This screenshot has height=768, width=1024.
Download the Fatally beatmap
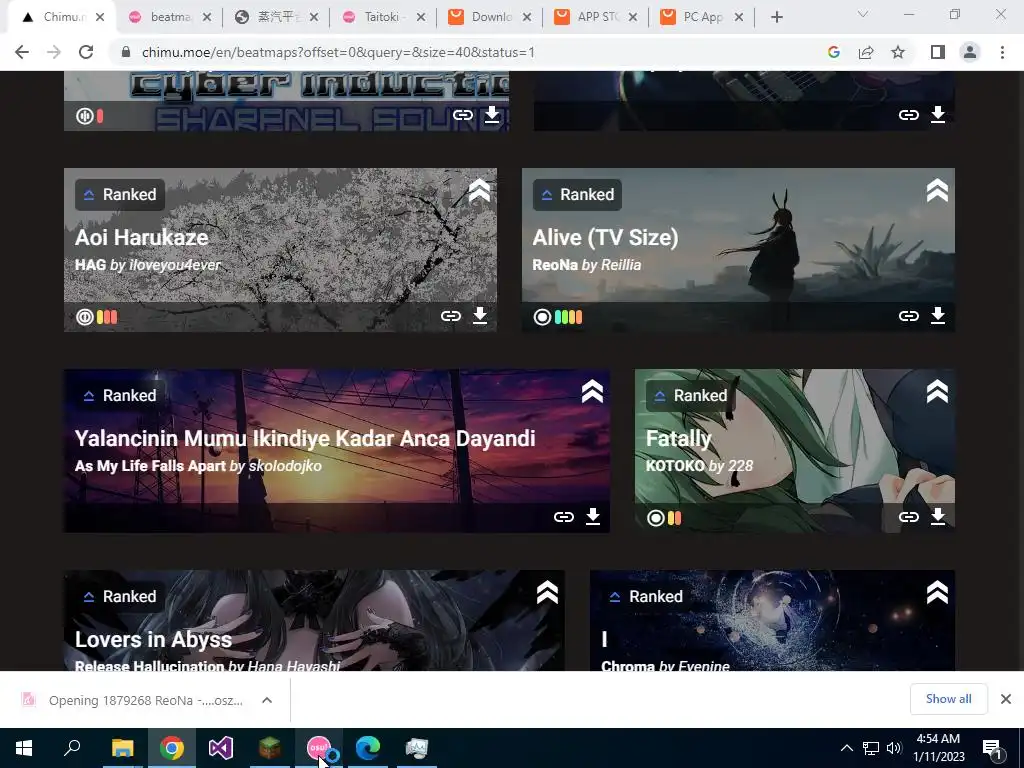(x=938, y=517)
